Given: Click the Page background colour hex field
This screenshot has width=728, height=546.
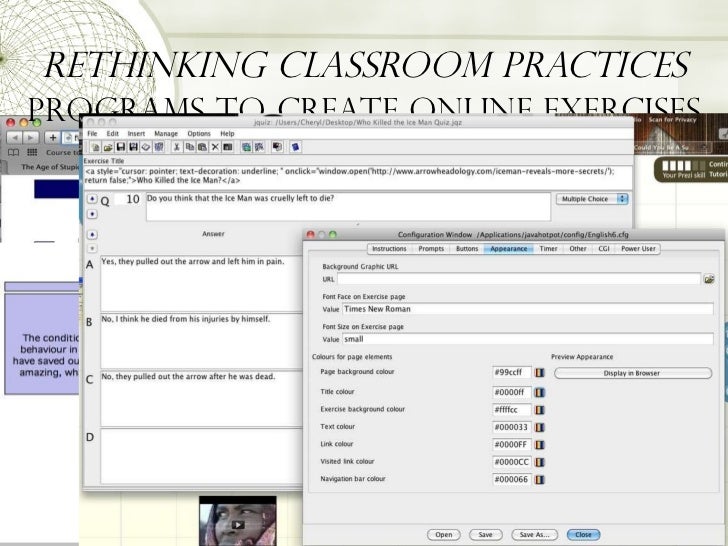Looking at the screenshot, I should tap(510, 372).
